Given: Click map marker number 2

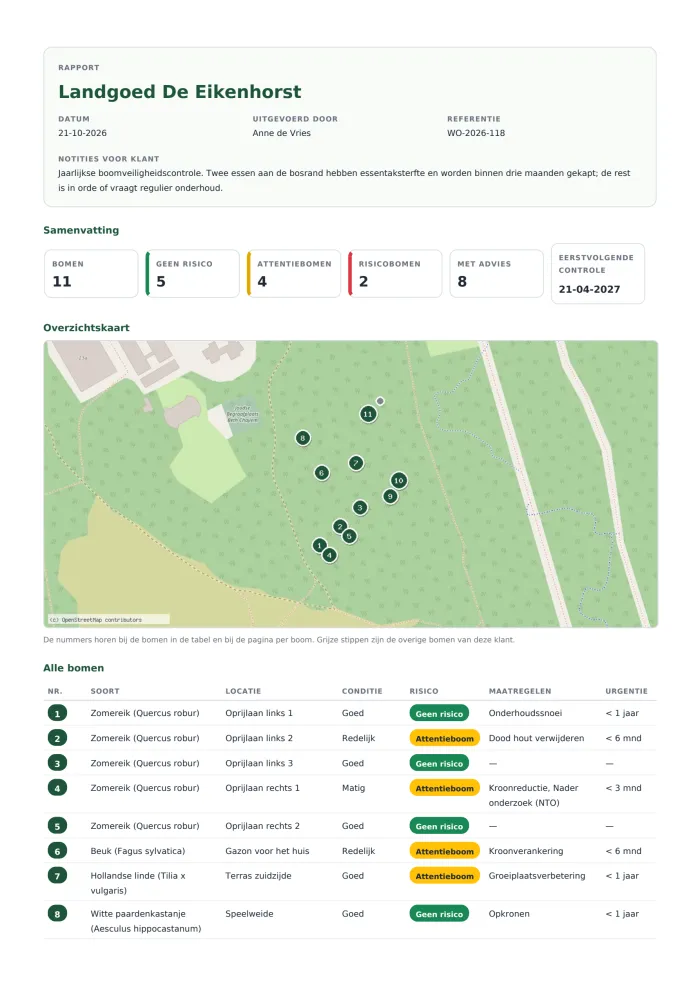Looking at the screenshot, I should (x=340, y=527).
